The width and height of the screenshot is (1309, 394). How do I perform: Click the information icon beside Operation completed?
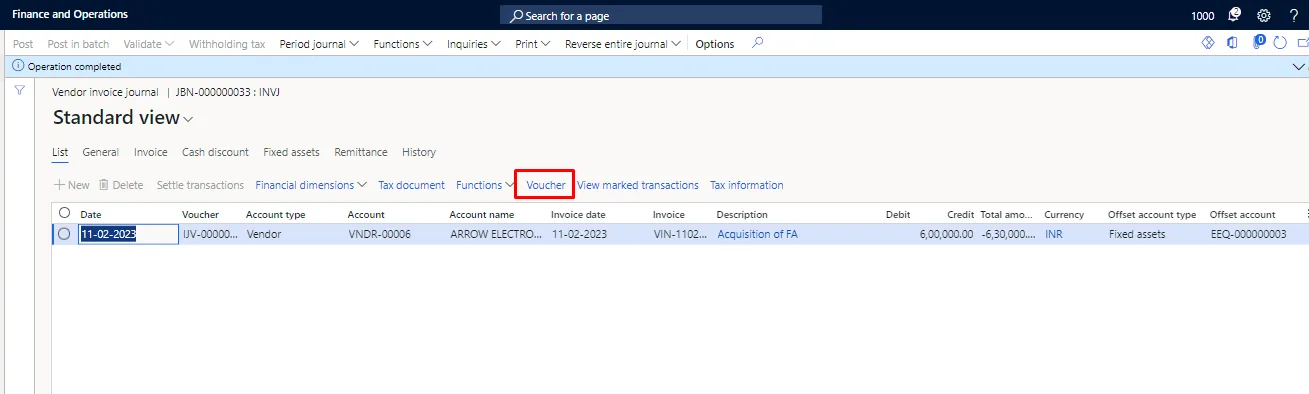coord(17,66)
